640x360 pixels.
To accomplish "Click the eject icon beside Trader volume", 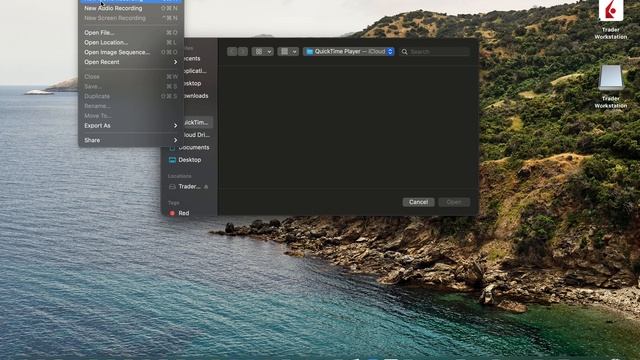I will (206, 187).
